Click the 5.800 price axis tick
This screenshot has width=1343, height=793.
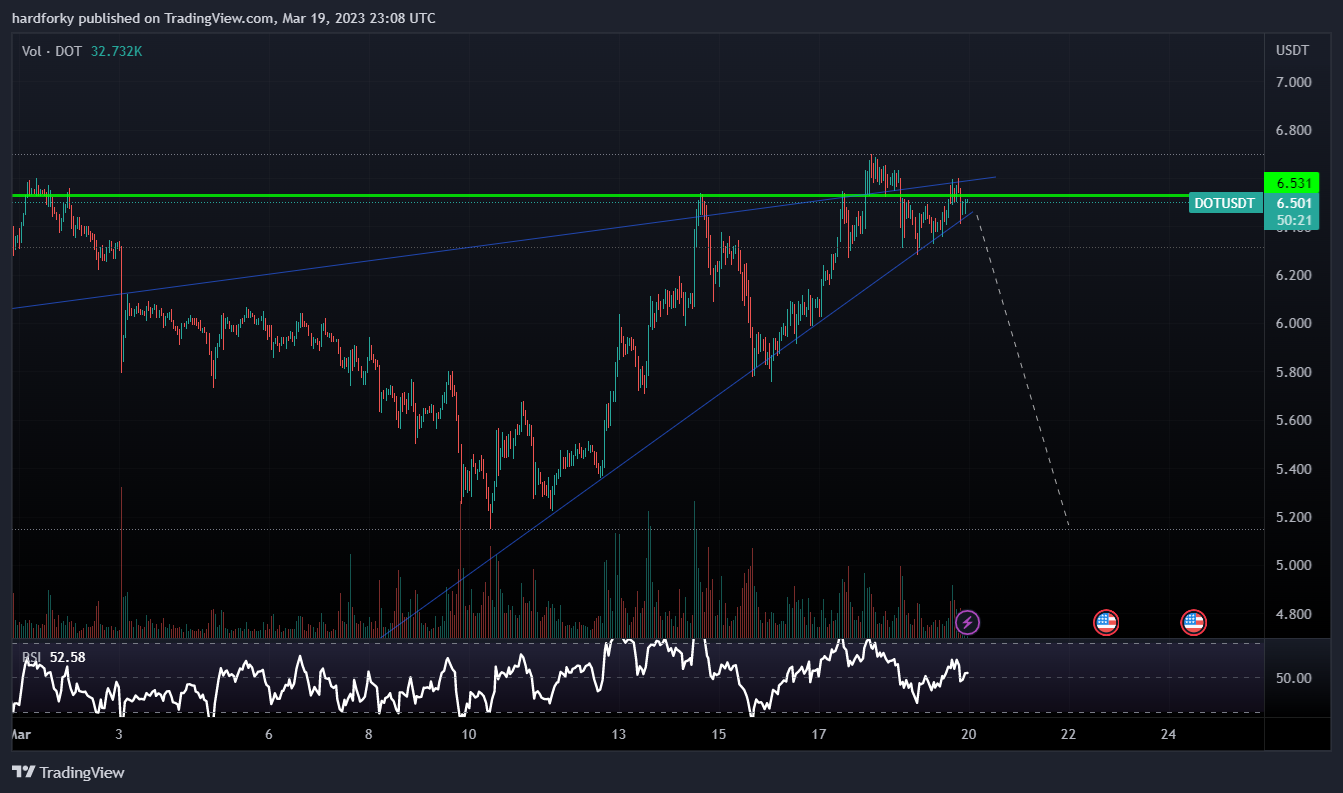click(x=1294, y=372)
